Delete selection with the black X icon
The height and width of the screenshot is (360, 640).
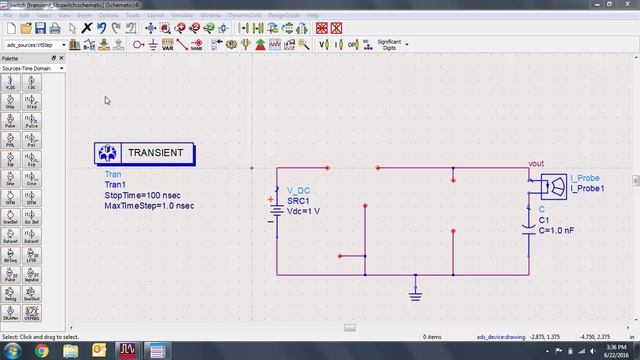tap(87, 28)
